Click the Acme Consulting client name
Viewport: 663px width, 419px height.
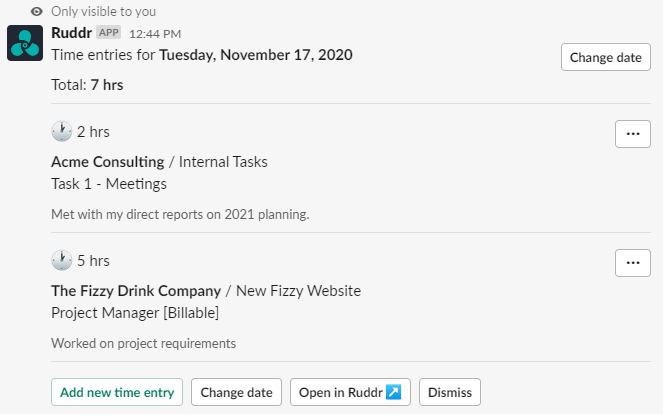tap(107, 161)
